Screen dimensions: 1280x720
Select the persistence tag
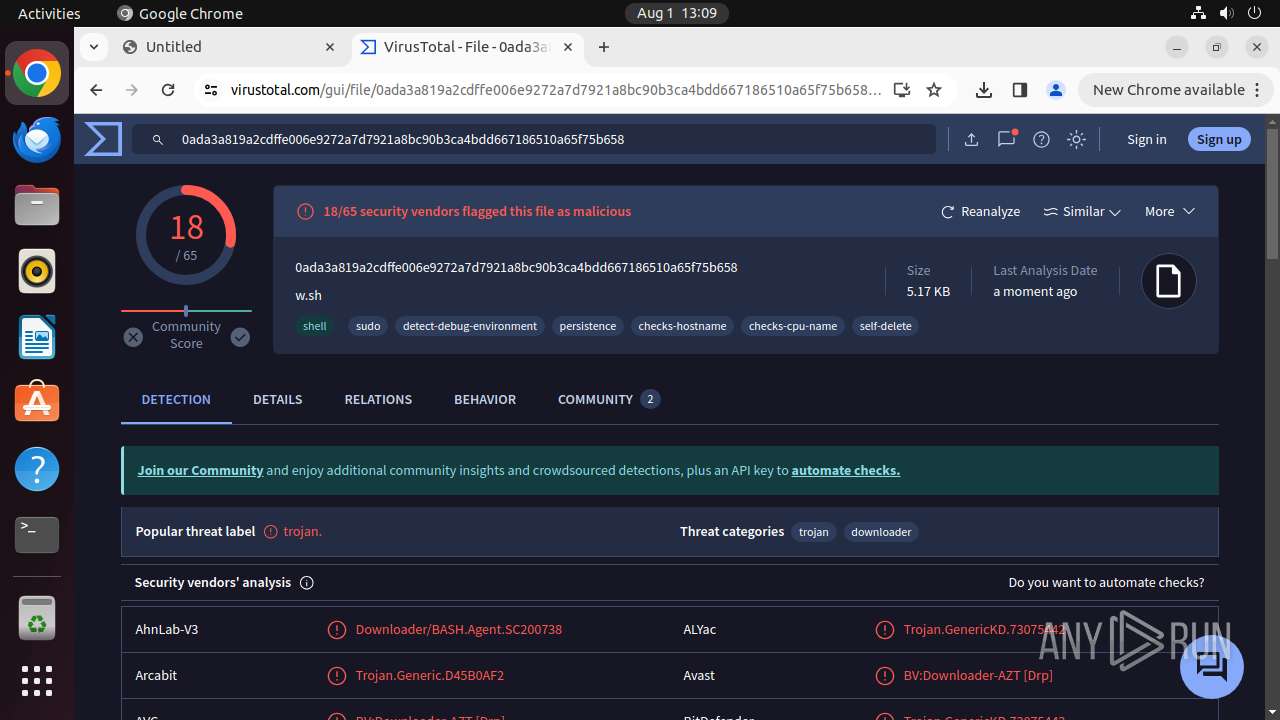[588, 326]
